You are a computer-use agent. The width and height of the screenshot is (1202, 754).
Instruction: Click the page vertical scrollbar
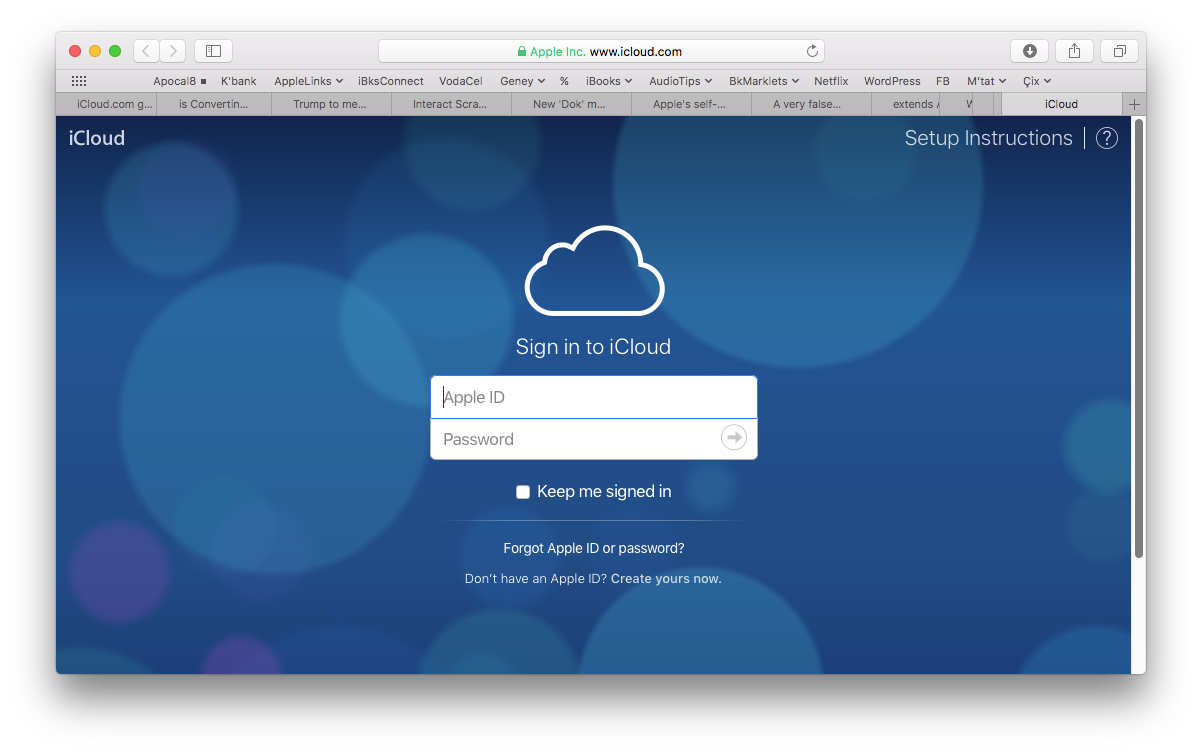(x=1139, y=340)
